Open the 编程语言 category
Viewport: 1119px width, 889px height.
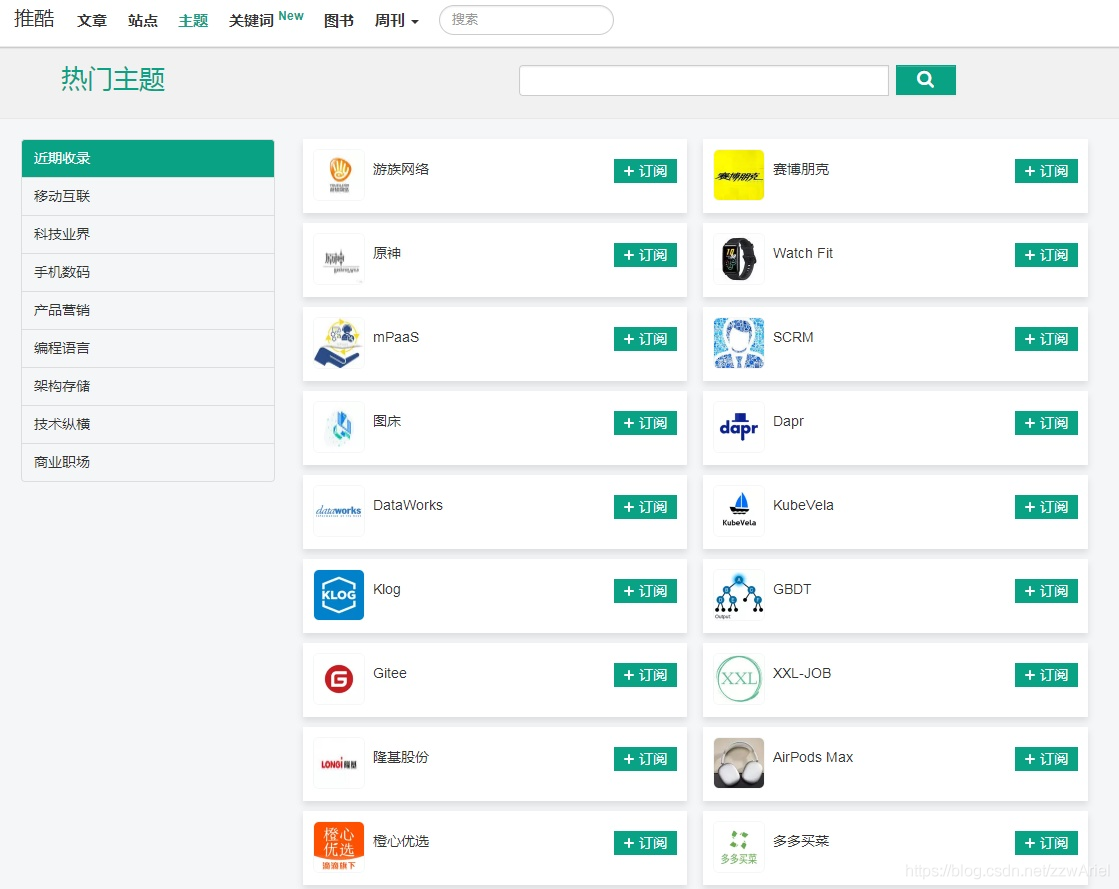click(148, 348)
